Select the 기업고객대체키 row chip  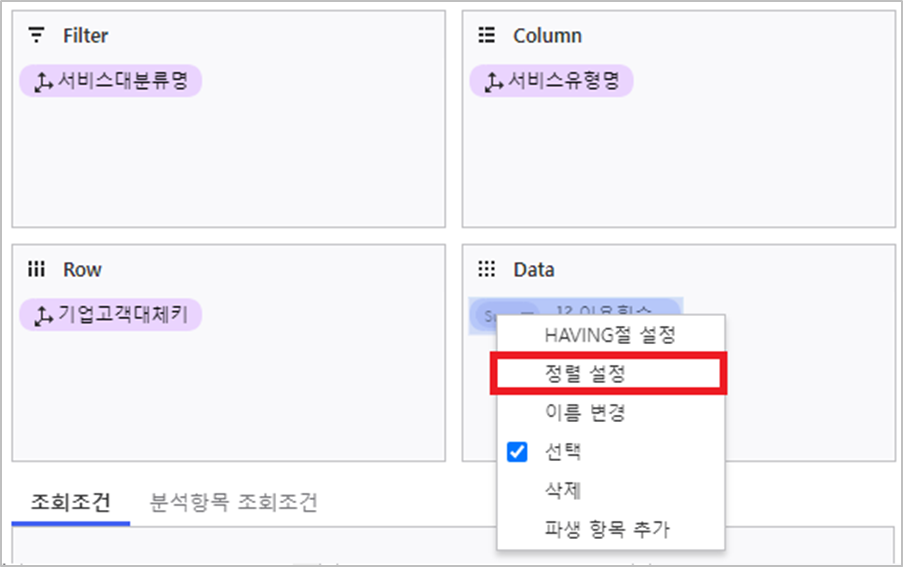[x=122, y=317]
